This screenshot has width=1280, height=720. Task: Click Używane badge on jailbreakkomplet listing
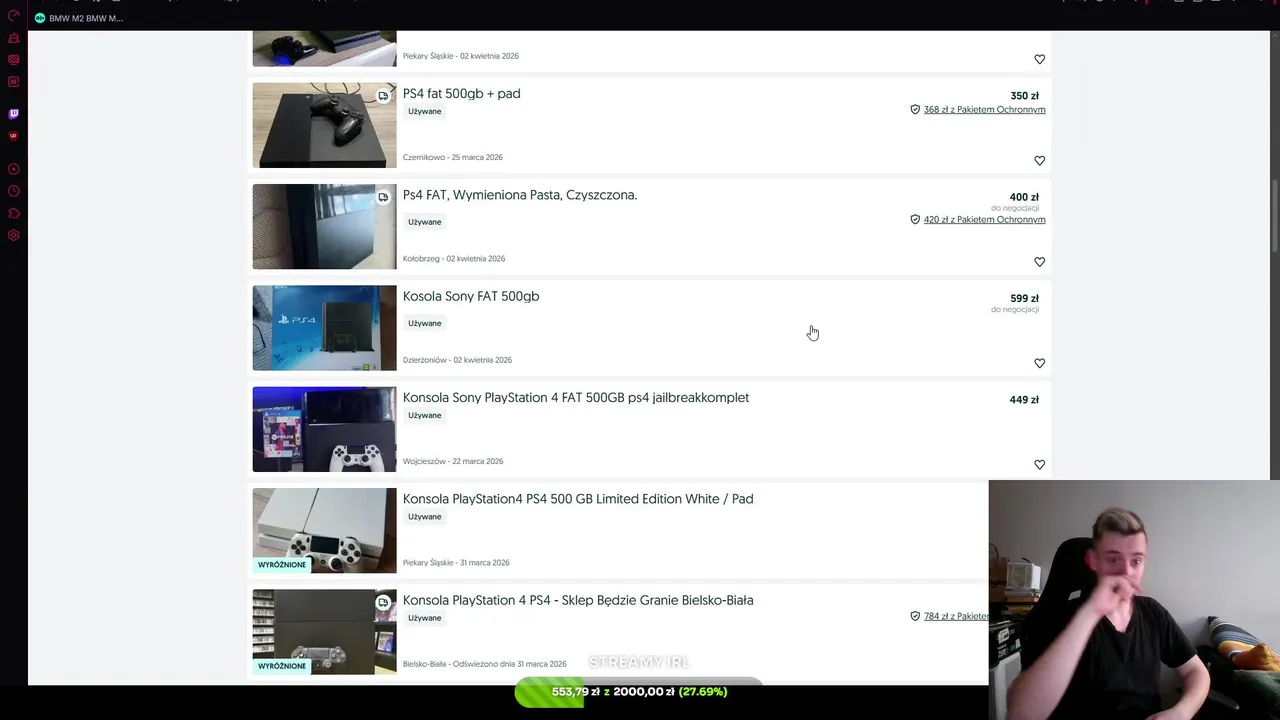tap(425, 415)
